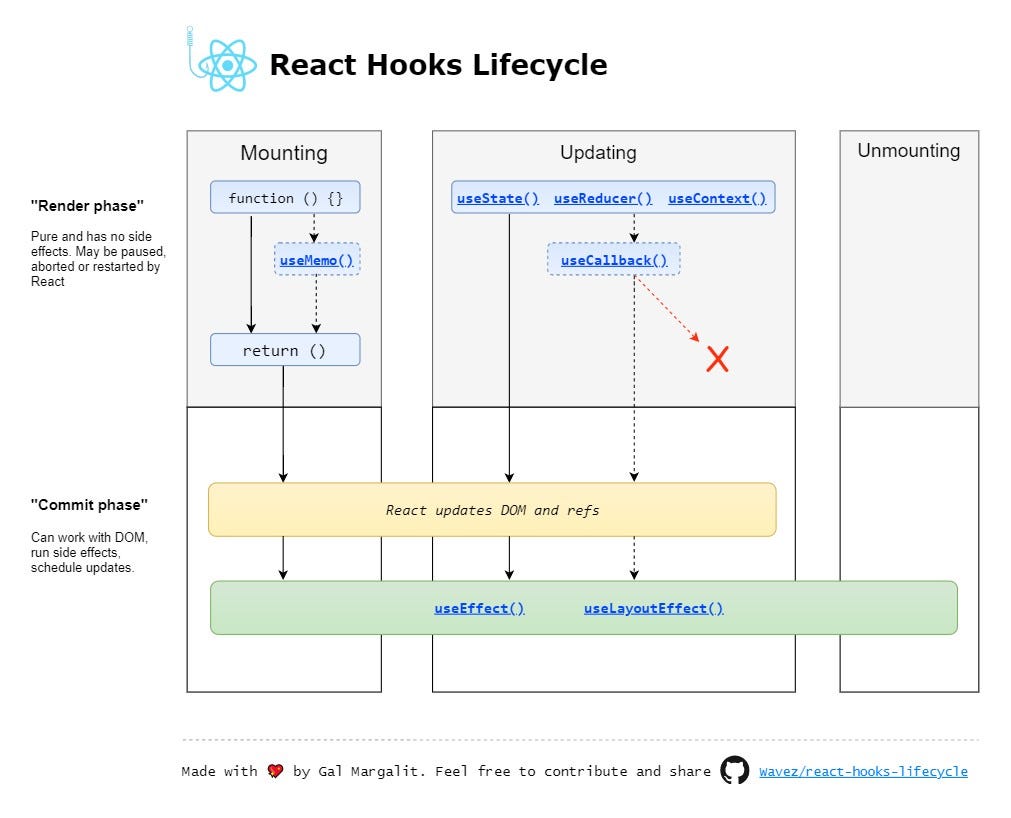Click the "Pure and has no side effects" description
1011x818 pixels.
point(98,258)
